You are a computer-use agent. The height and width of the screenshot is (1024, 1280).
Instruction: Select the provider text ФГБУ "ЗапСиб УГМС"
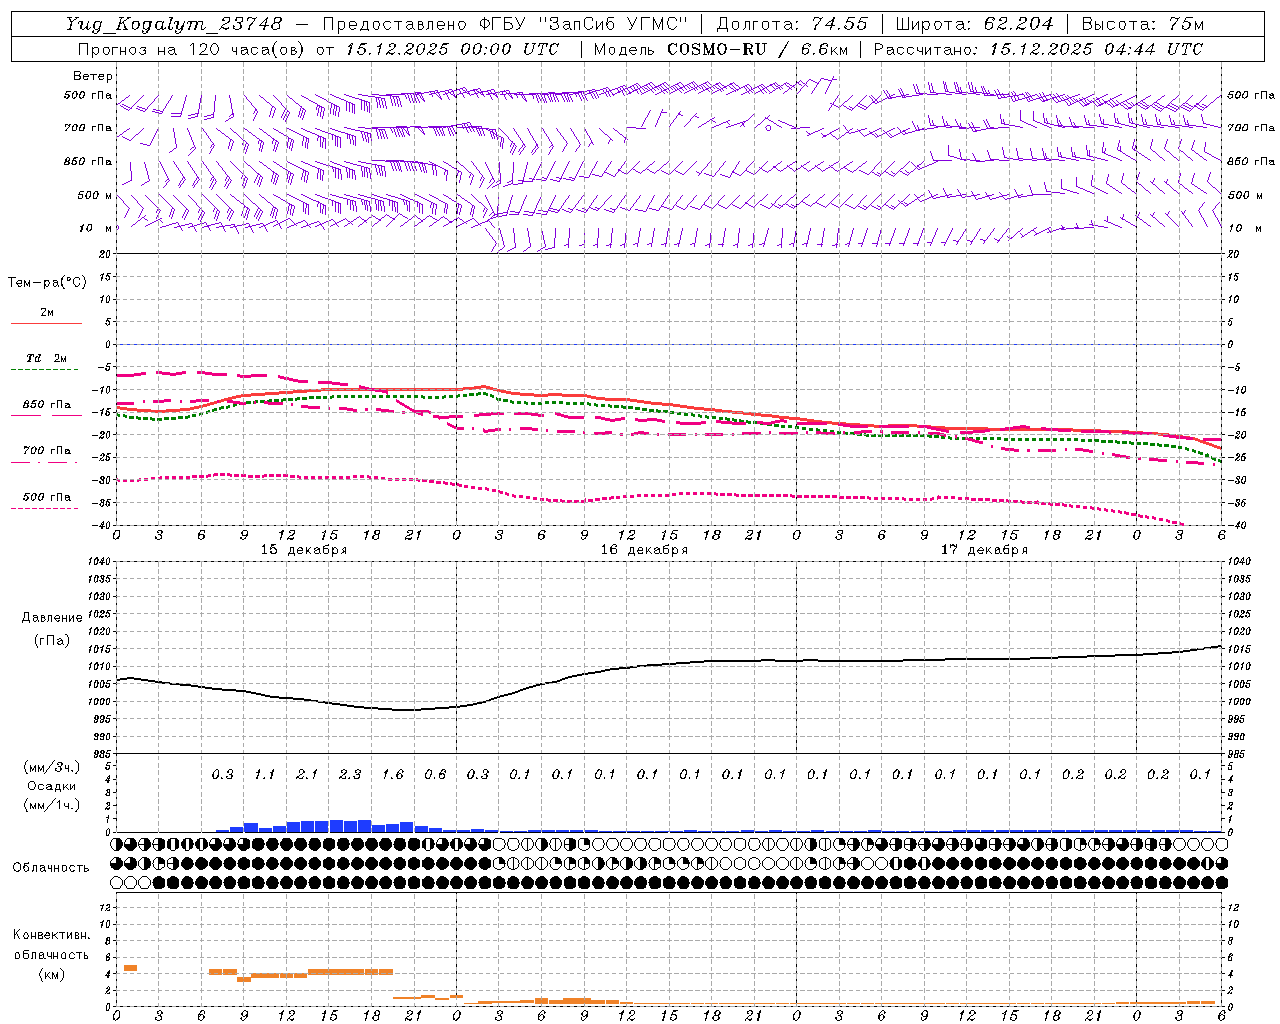(x=585, y=24)
